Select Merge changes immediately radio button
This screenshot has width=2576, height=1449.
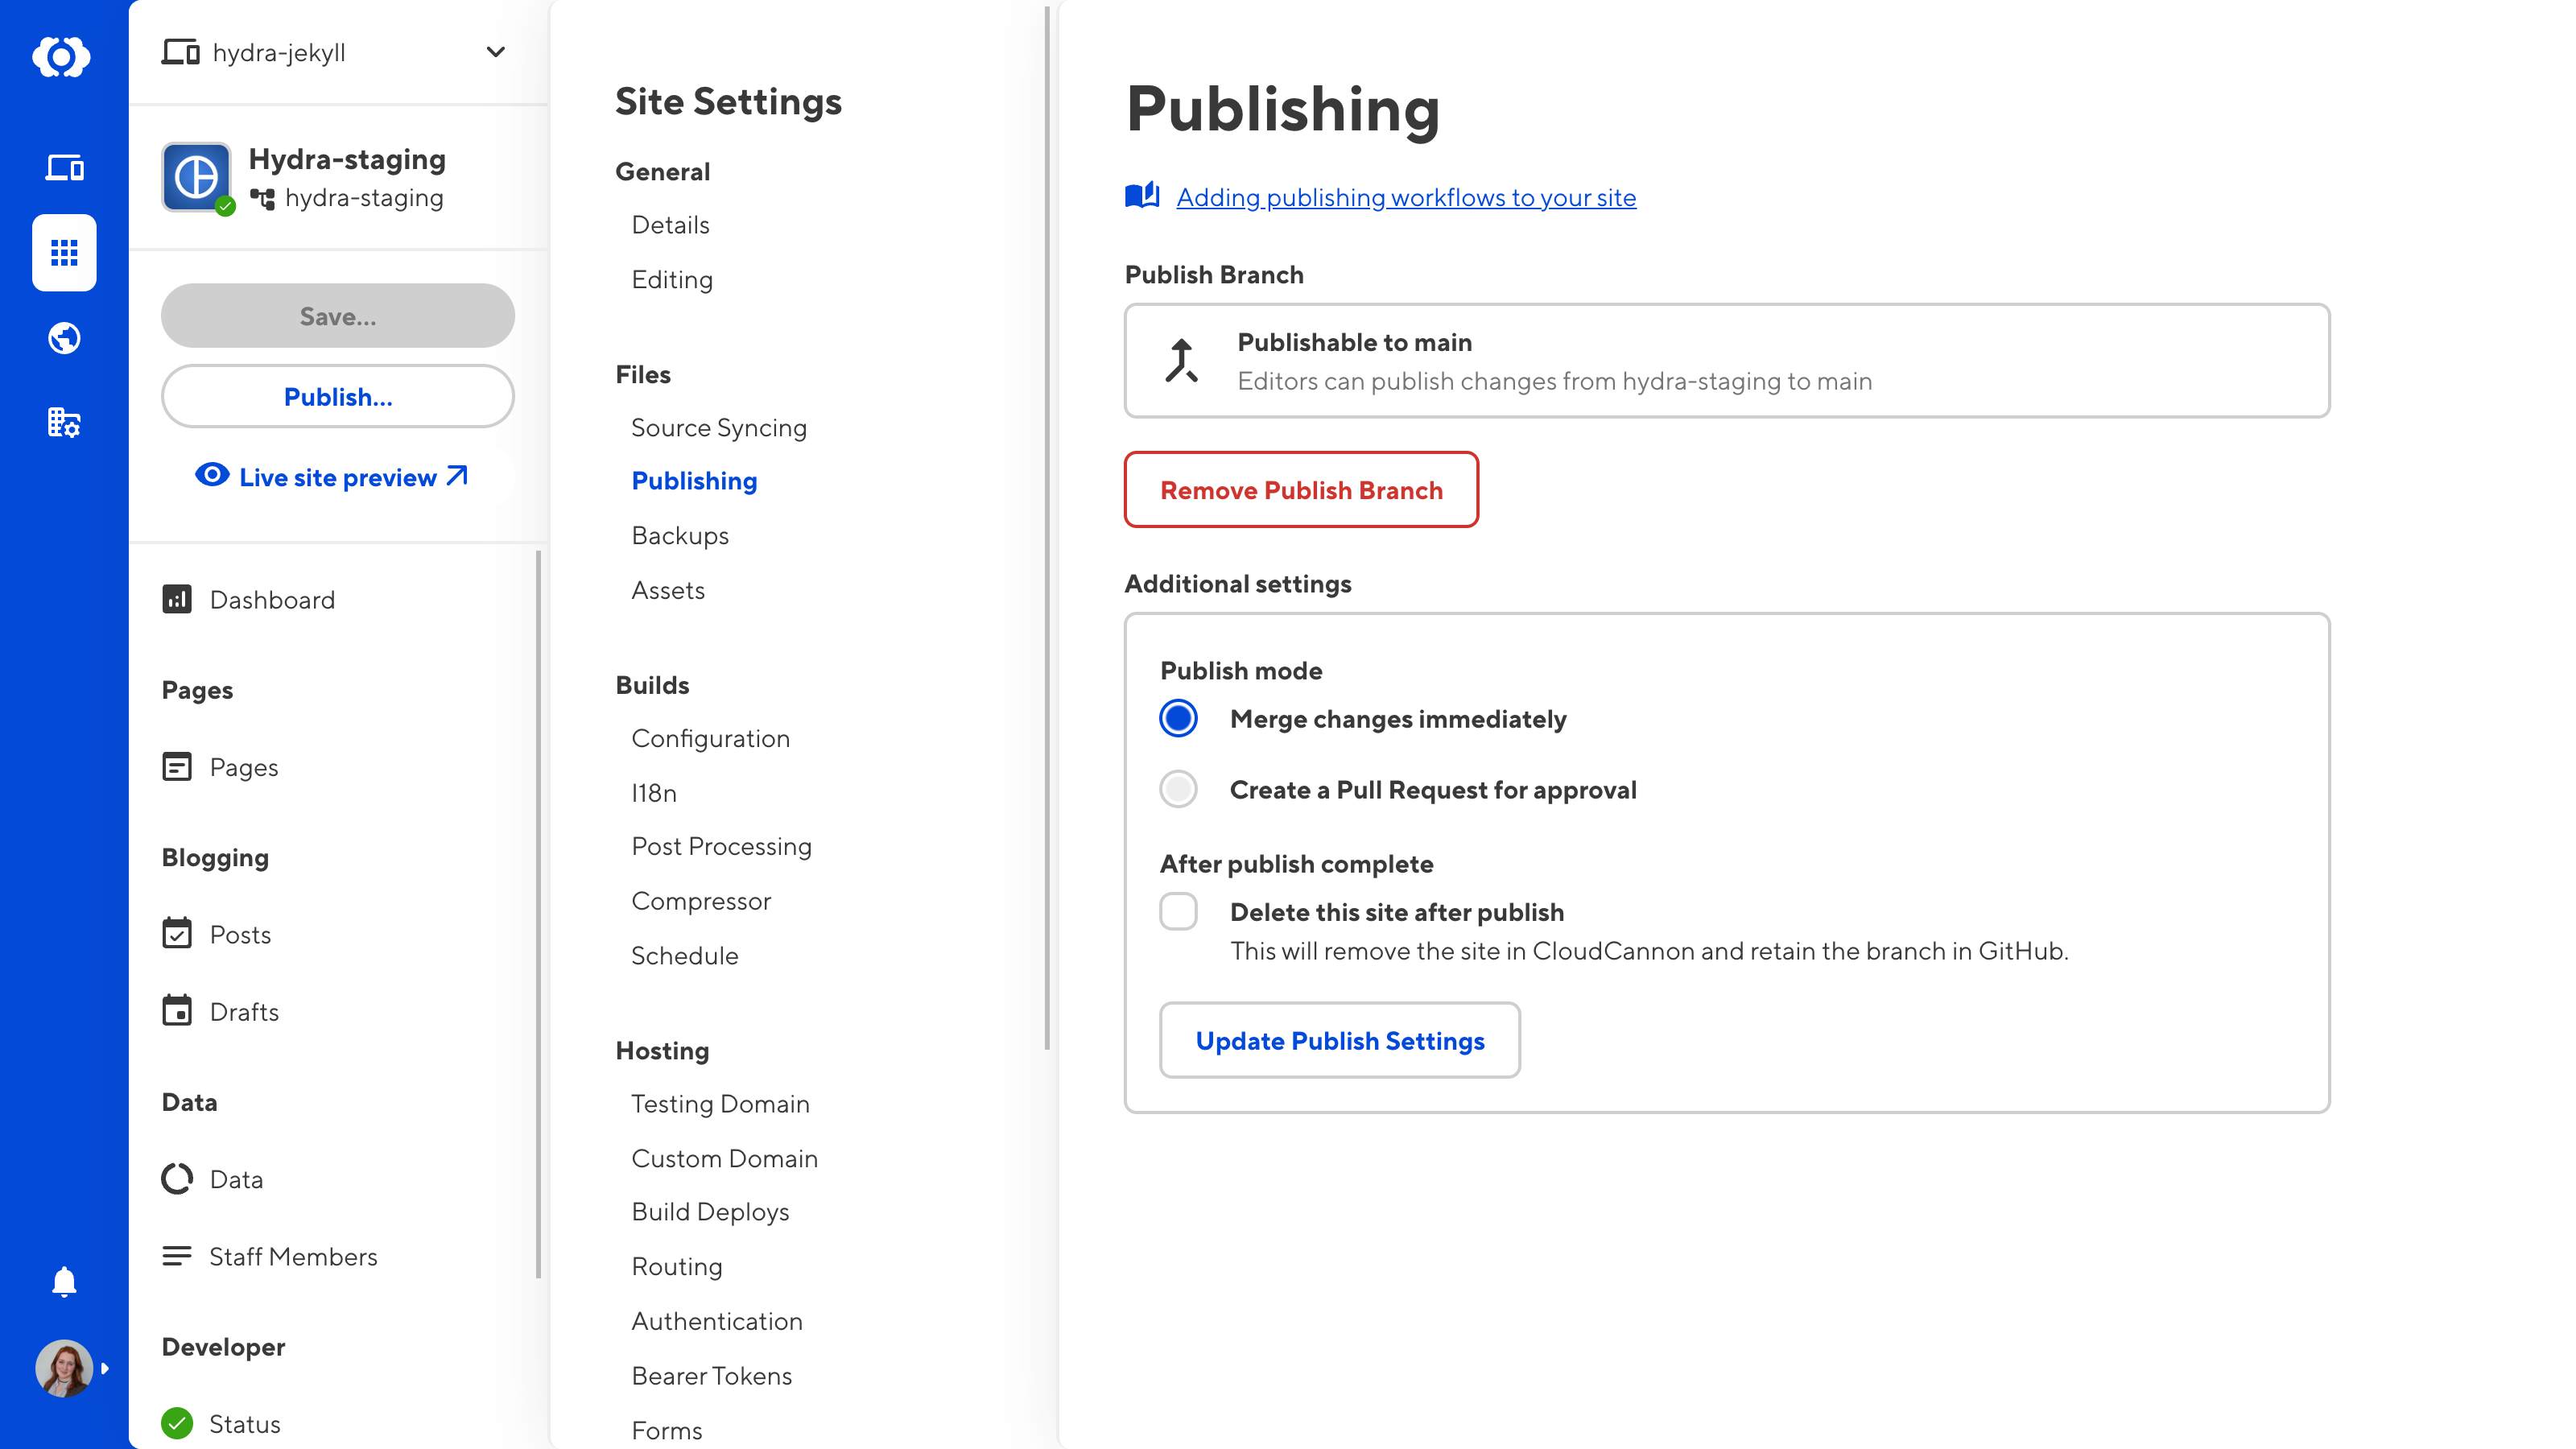pyautogui.click(x=1178, y=718)
